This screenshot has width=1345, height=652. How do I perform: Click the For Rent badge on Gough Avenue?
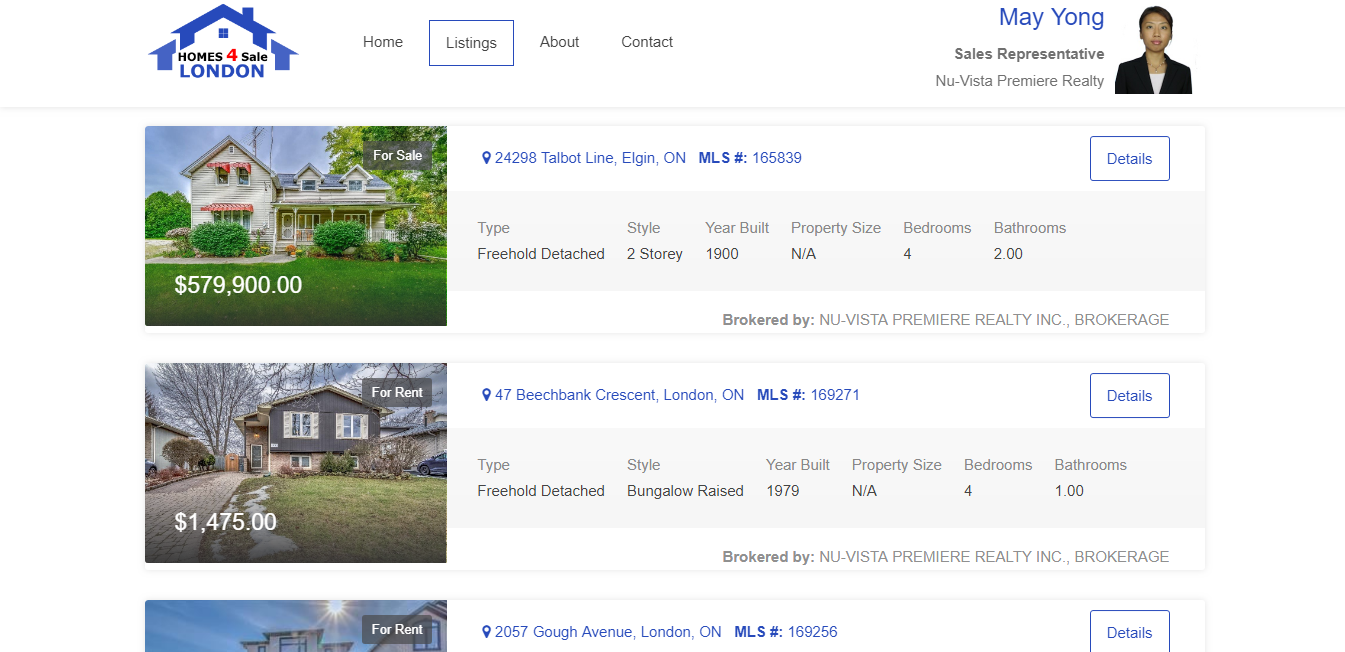[397, 629]
